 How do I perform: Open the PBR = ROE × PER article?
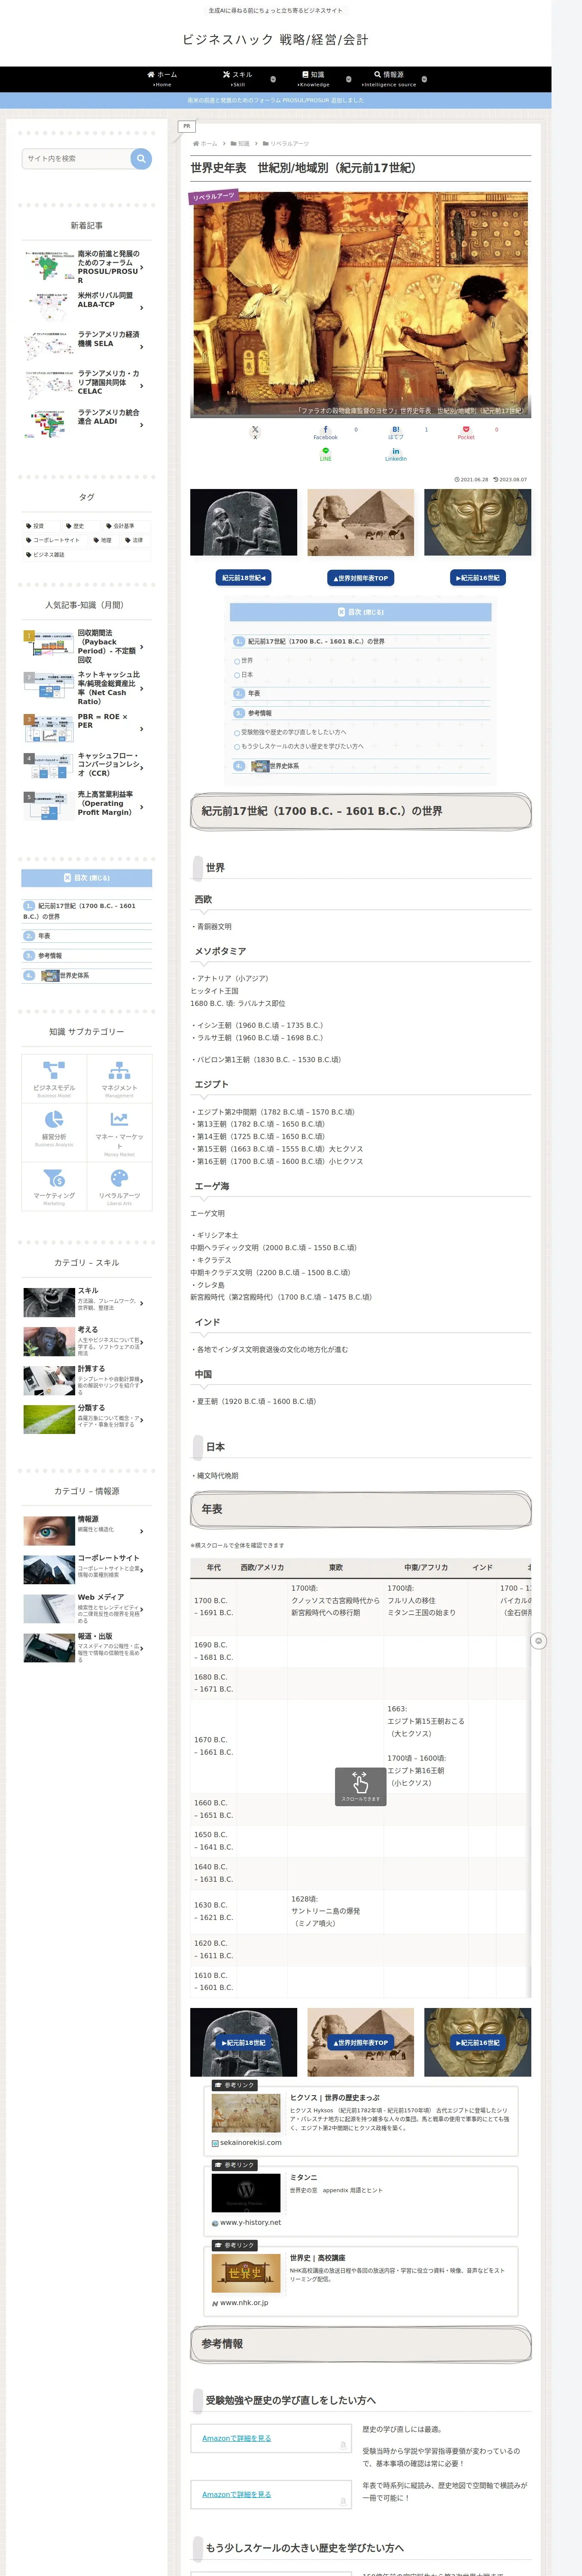tap(87, 728)
